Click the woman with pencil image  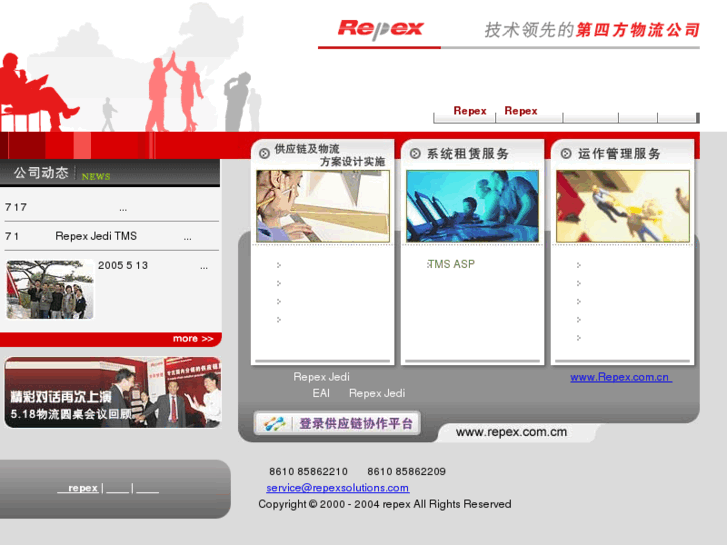click(x=323, y=206)
